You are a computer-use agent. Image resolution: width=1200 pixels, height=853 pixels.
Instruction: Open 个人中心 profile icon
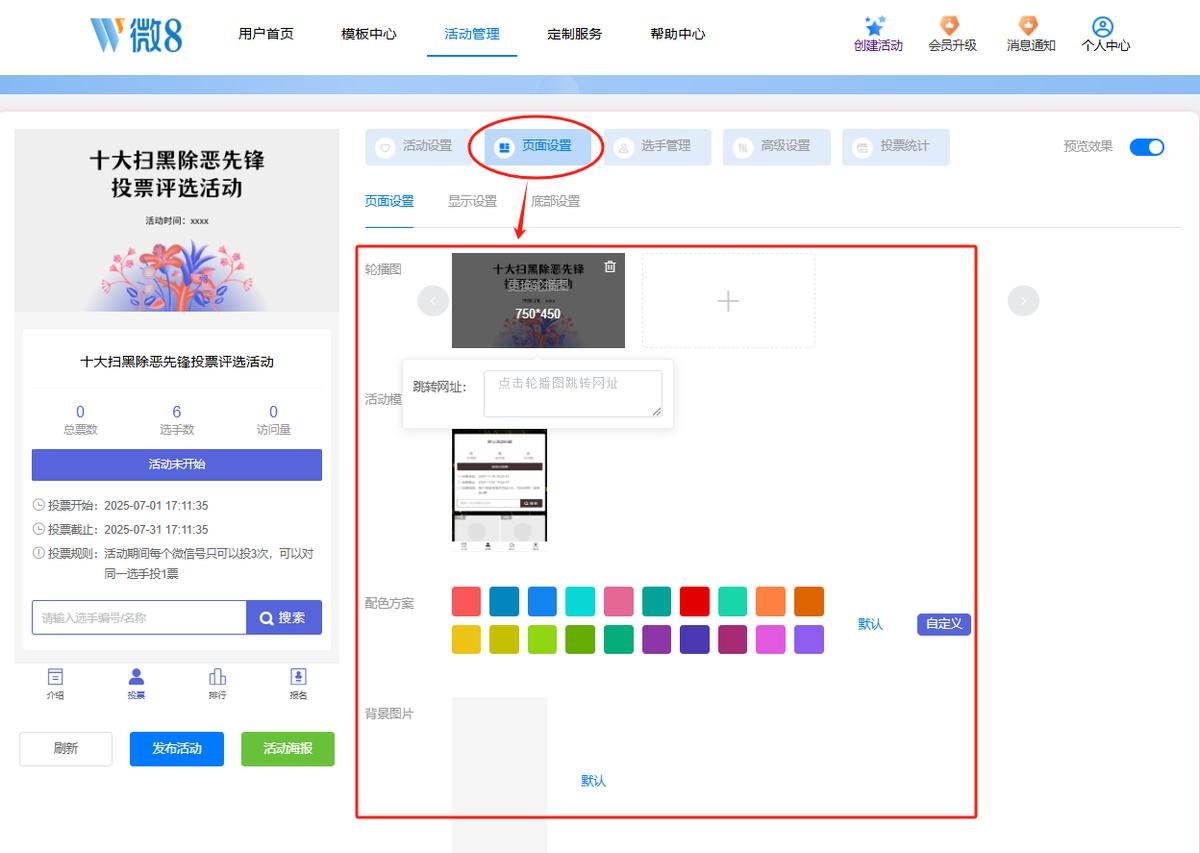tap(1103, 27)
